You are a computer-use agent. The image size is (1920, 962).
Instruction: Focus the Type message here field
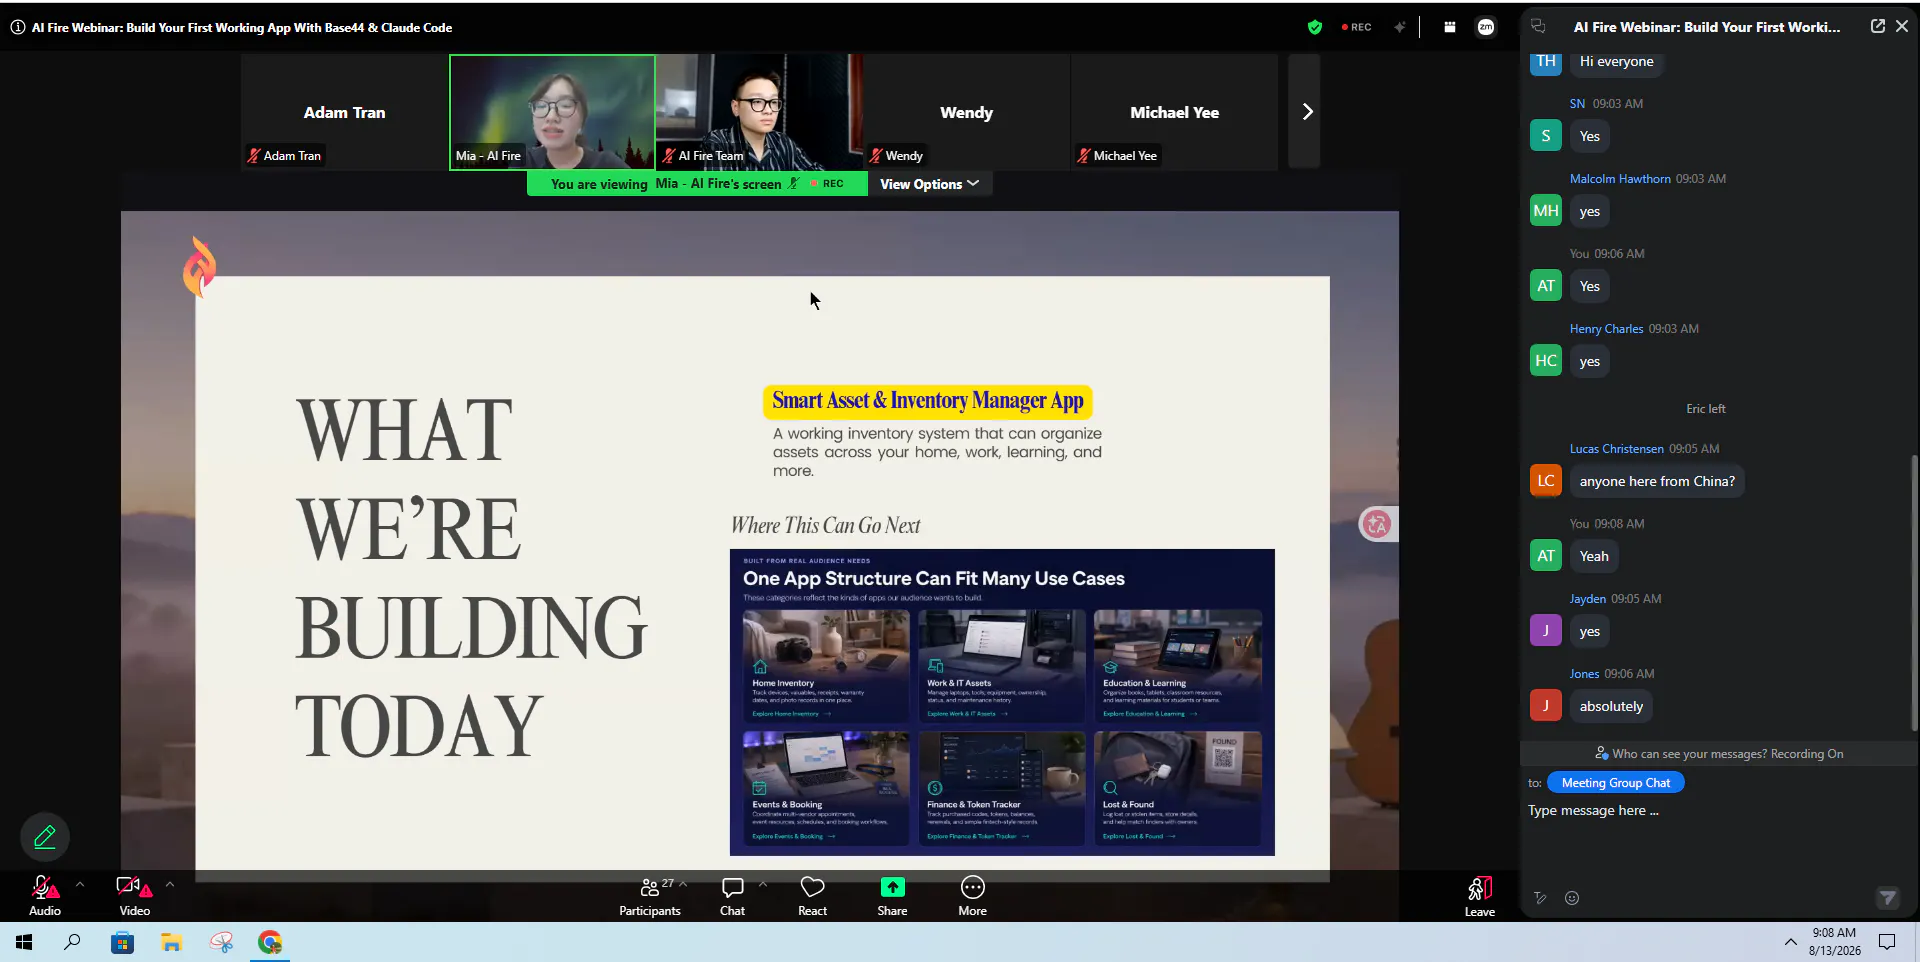pos(1718,811)
